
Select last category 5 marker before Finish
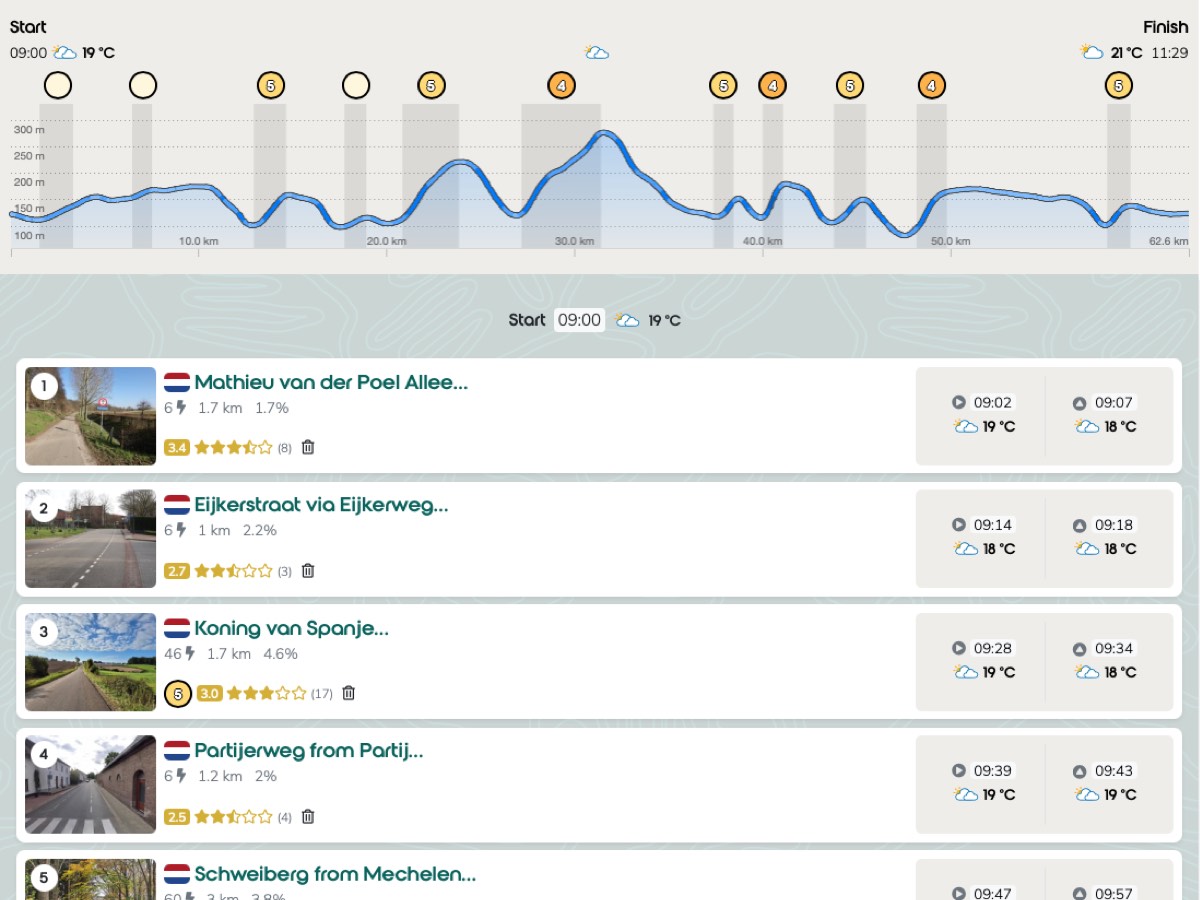click(x=1118, y=86)
